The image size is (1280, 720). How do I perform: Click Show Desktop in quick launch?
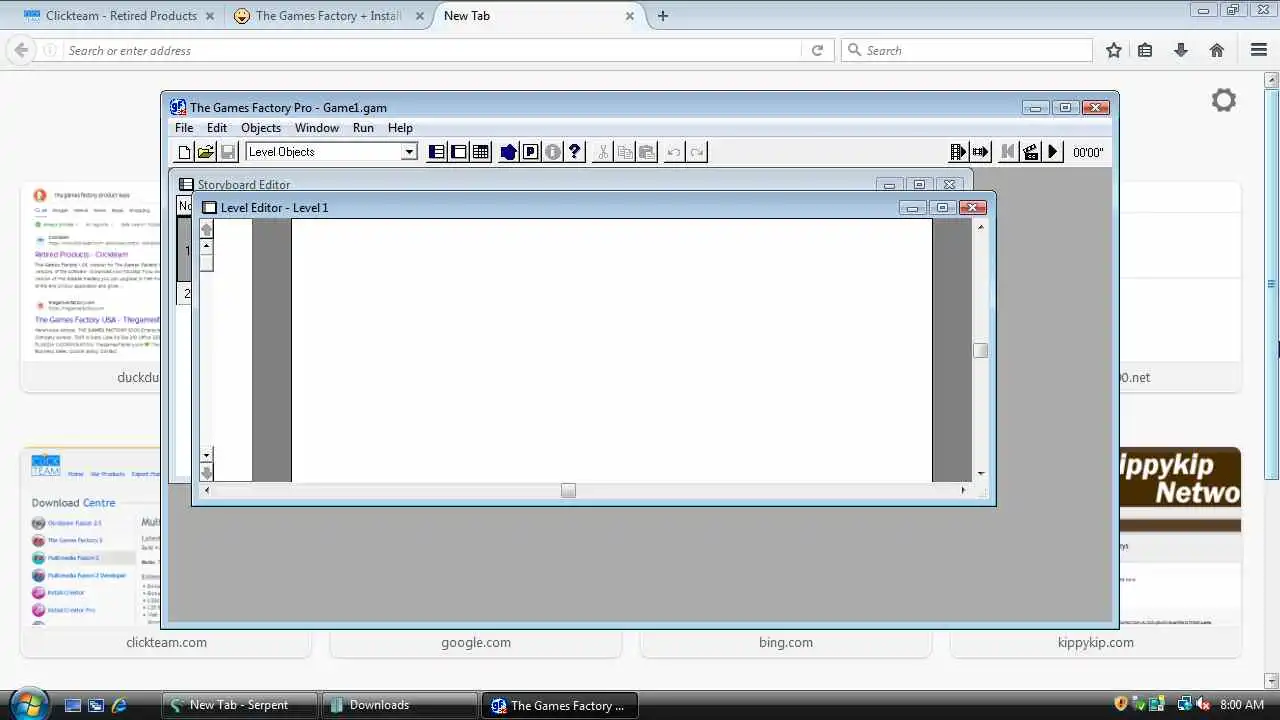click(x=72, y=705)
